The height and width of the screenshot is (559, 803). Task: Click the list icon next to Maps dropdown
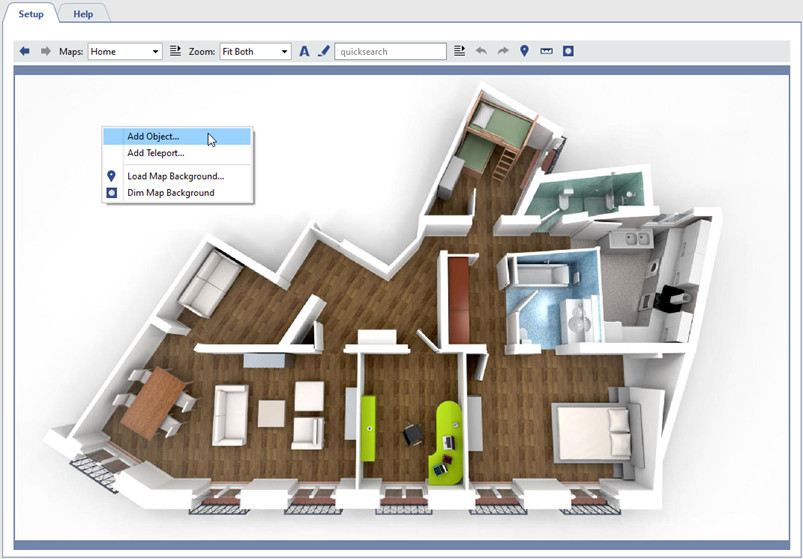[x=175, y=51]
